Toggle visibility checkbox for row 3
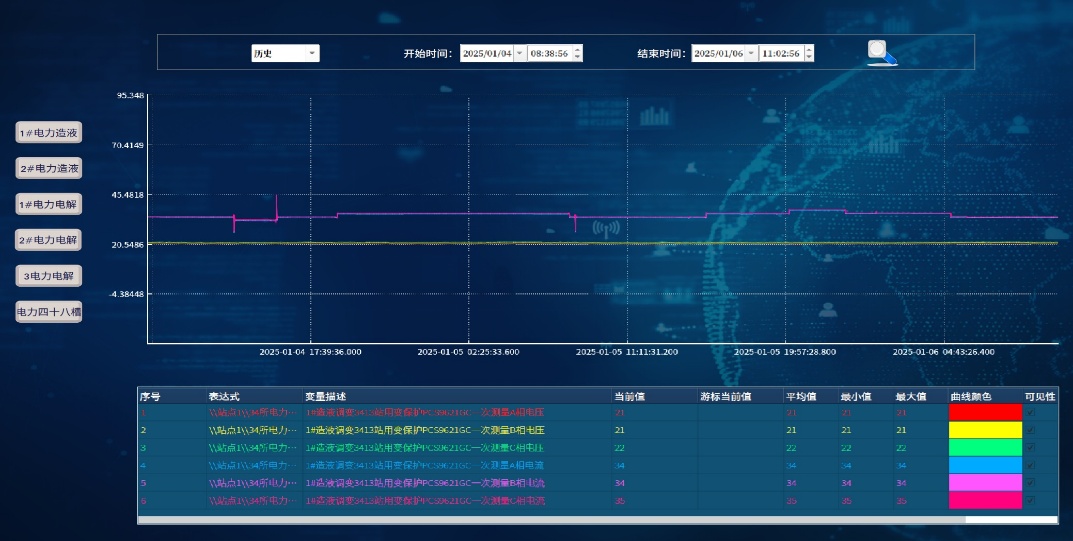Screen dimensions: 1073x541 1031,447
